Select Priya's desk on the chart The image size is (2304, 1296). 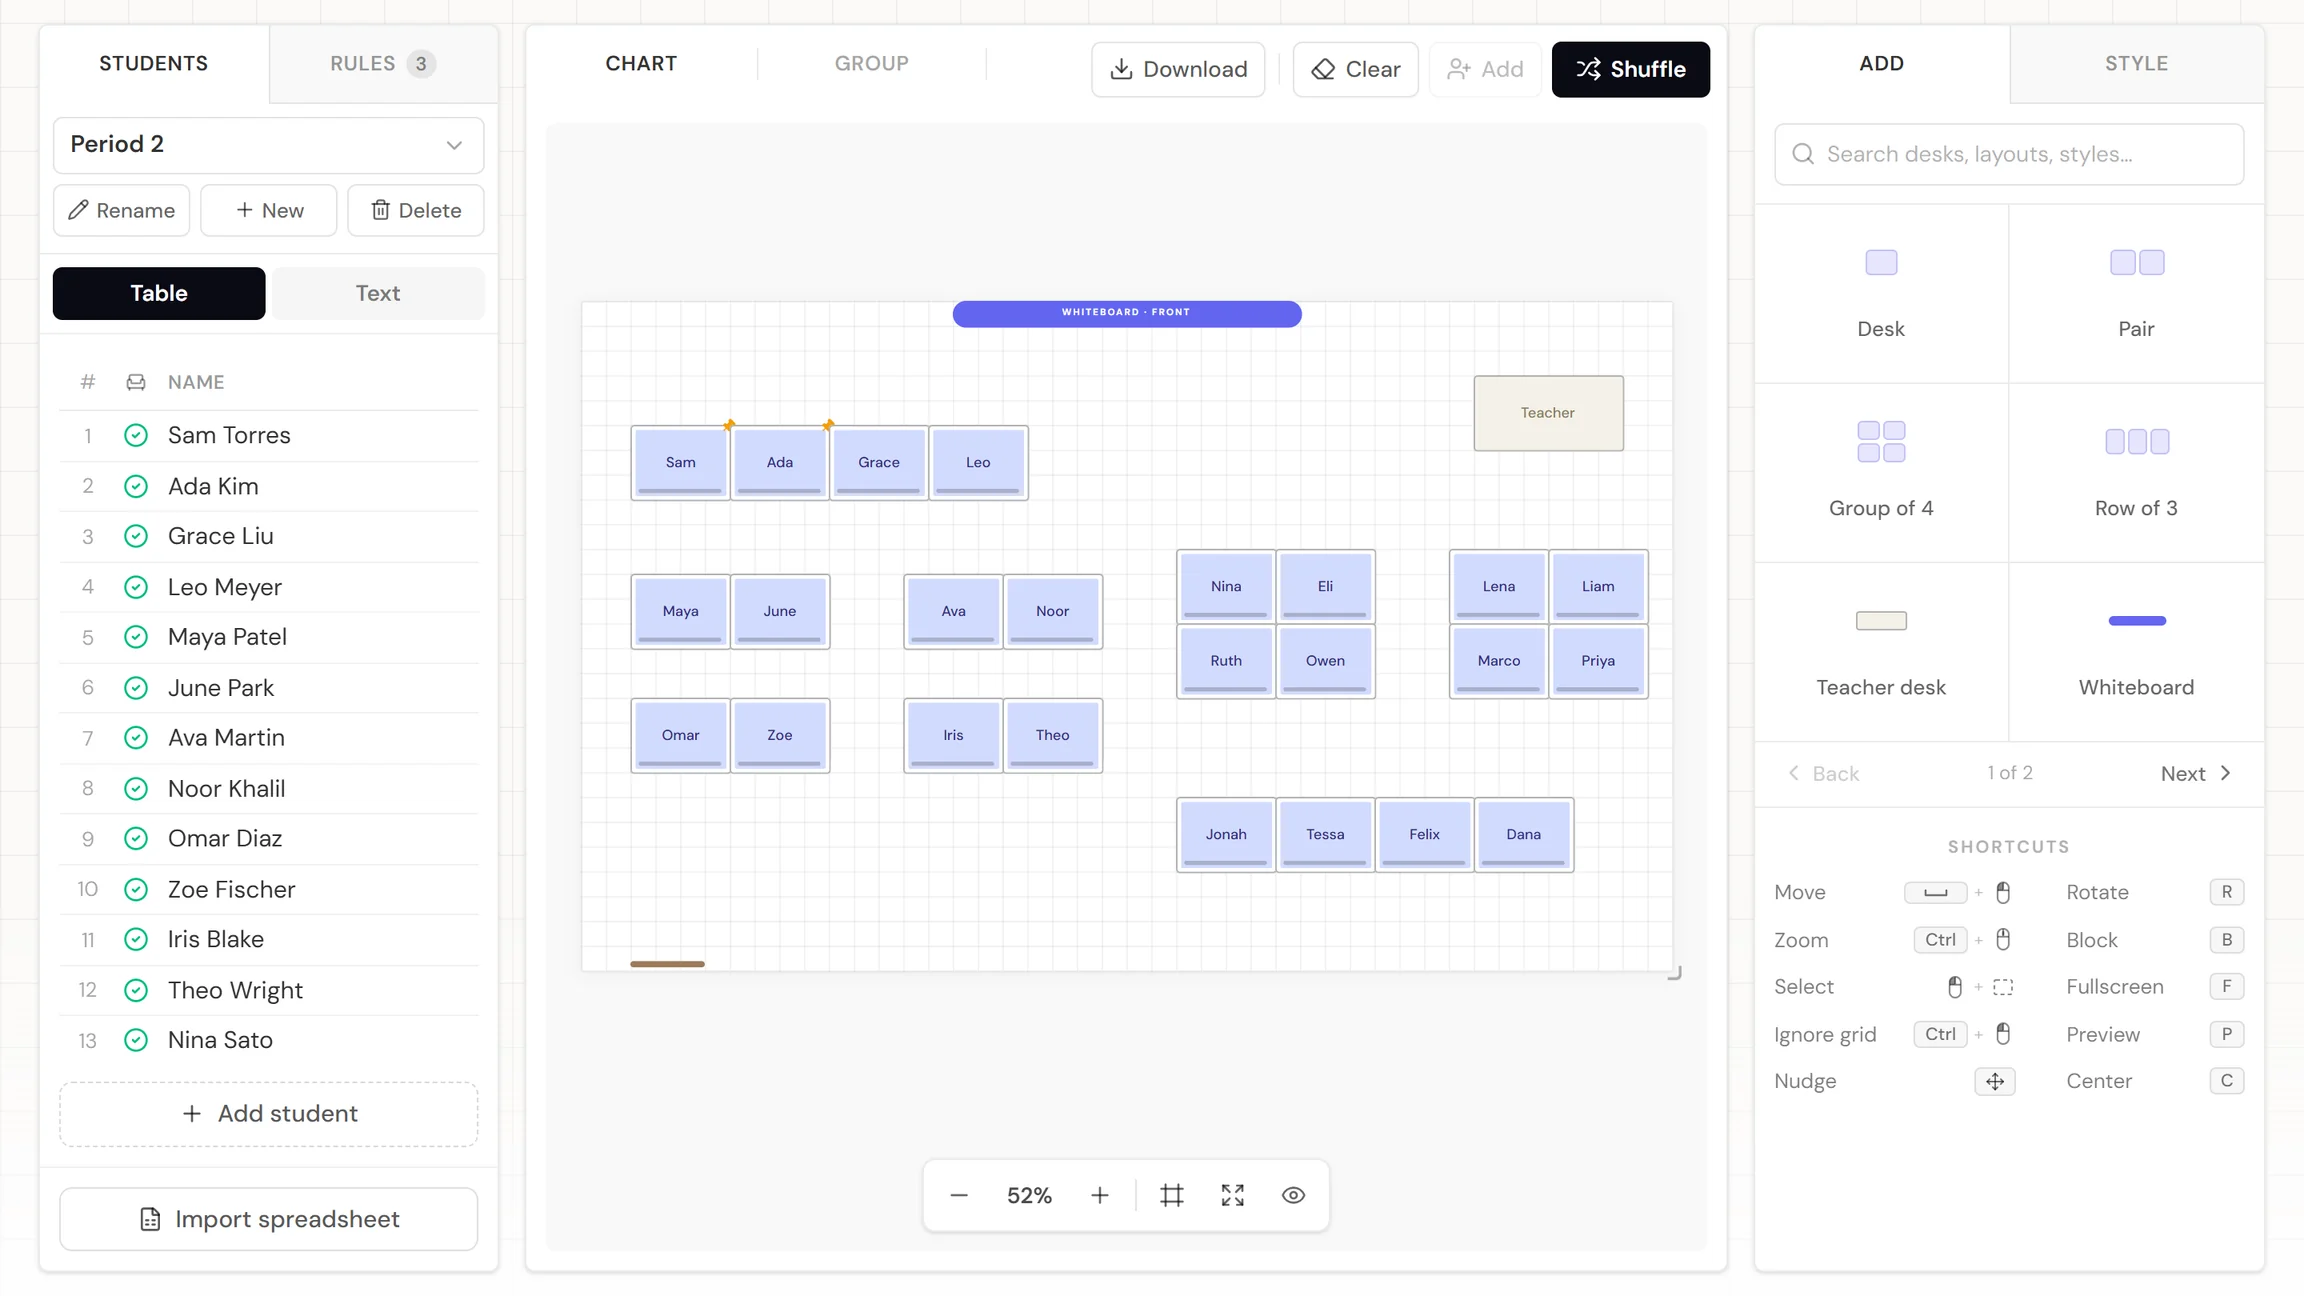(x=1598, y=661)
